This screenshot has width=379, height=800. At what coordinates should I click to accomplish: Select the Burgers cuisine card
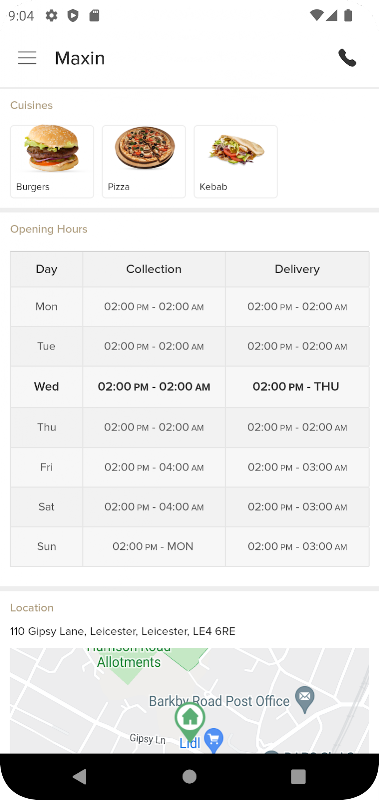[52, 161]
